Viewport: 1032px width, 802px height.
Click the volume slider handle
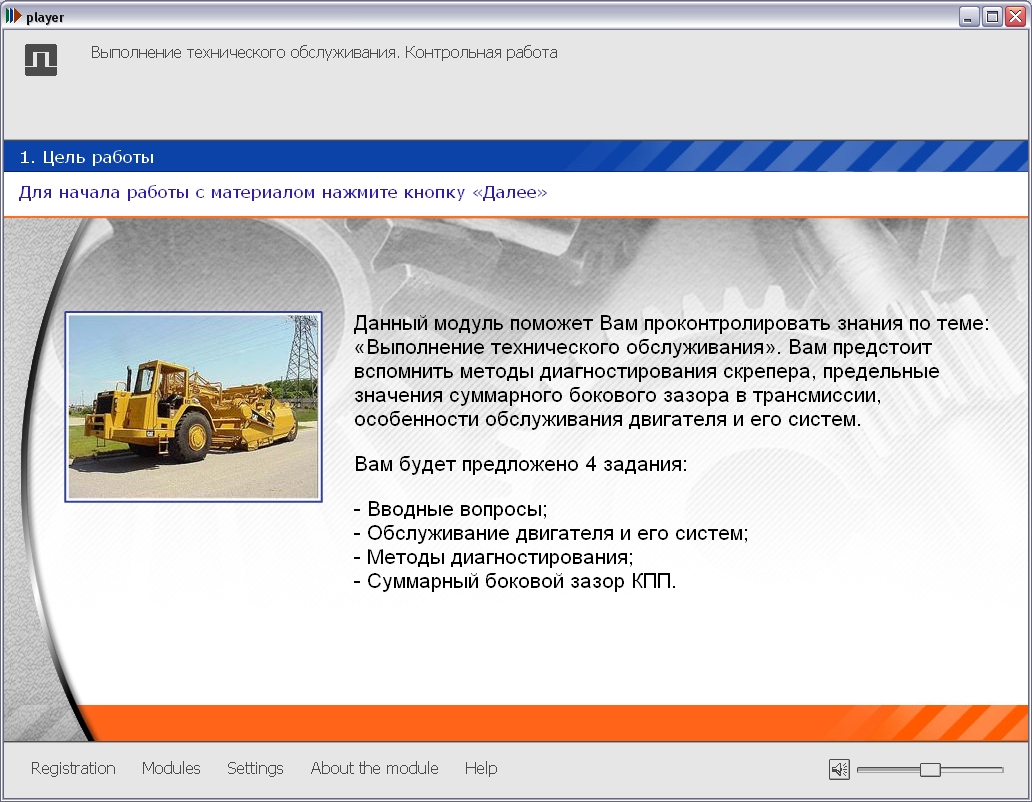930,769
